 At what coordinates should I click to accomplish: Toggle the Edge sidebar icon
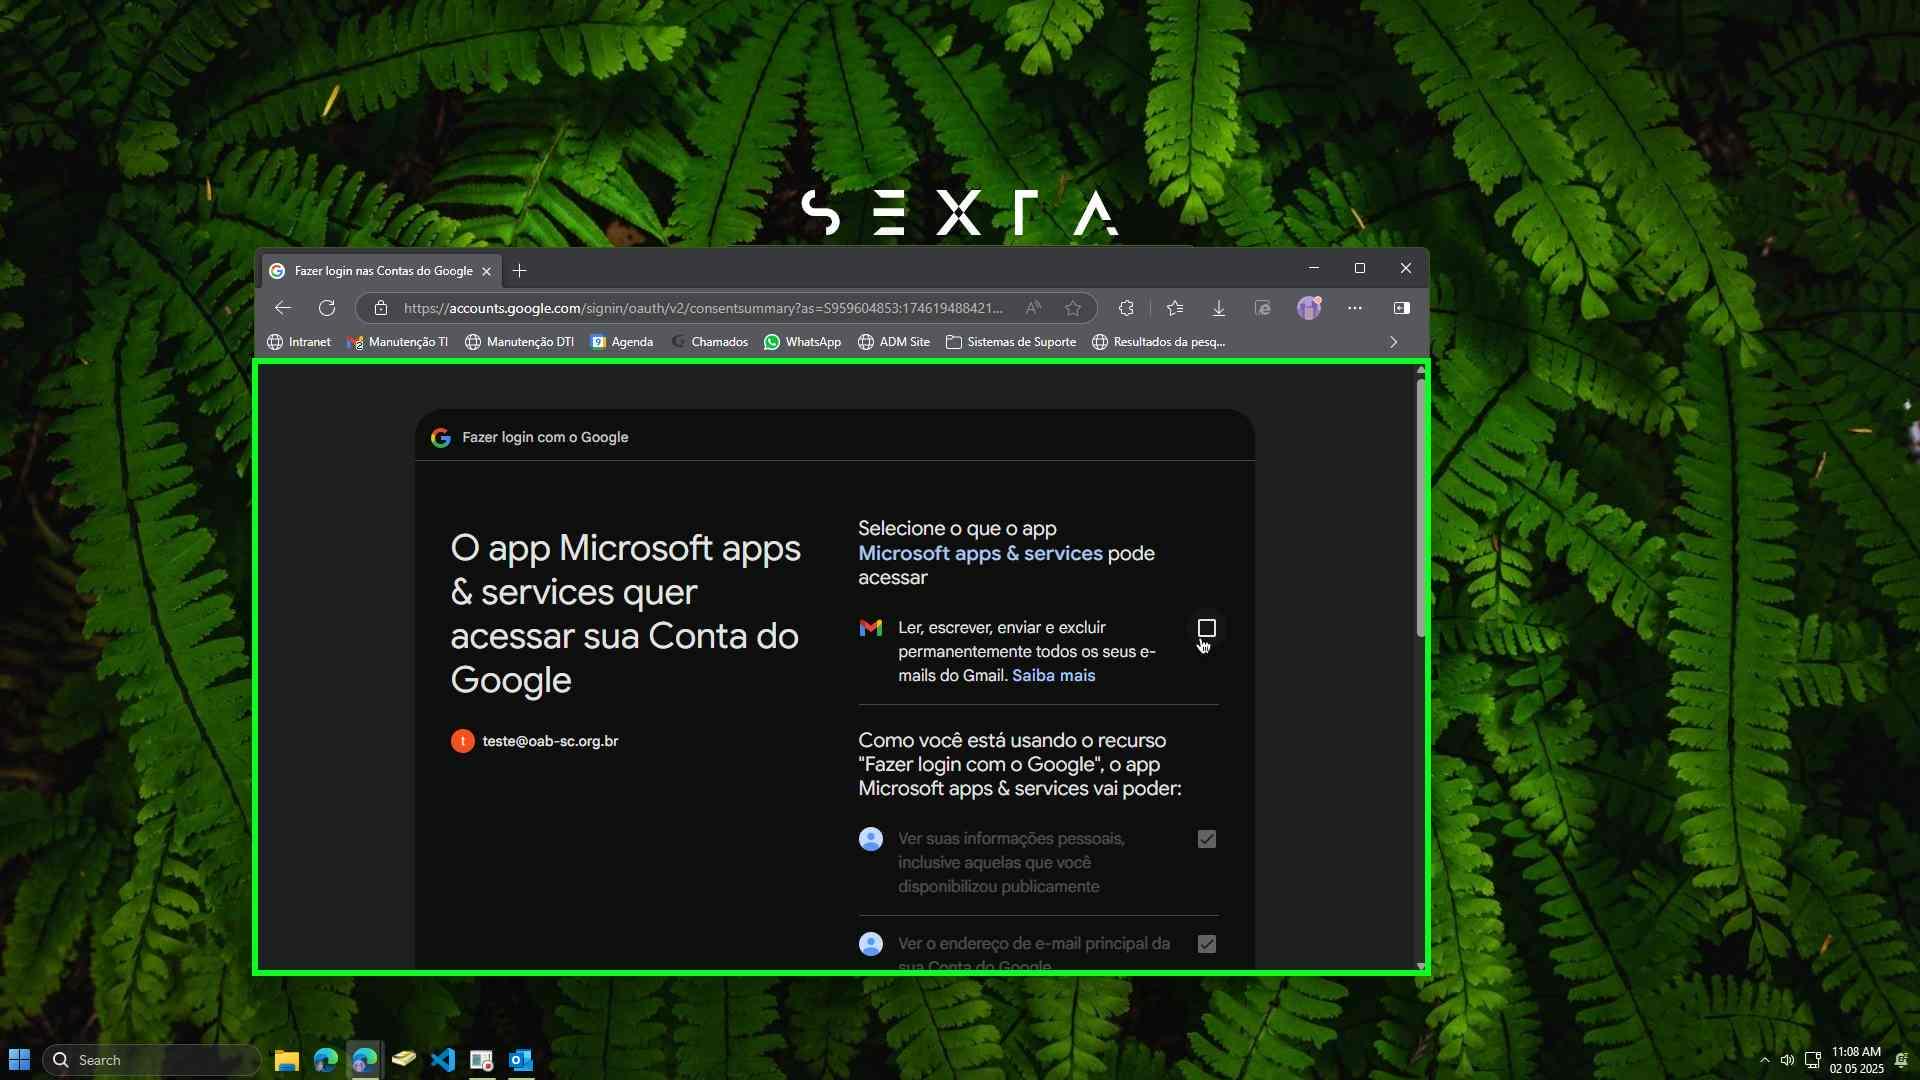pyautogui.click(x=1402, y=308)
